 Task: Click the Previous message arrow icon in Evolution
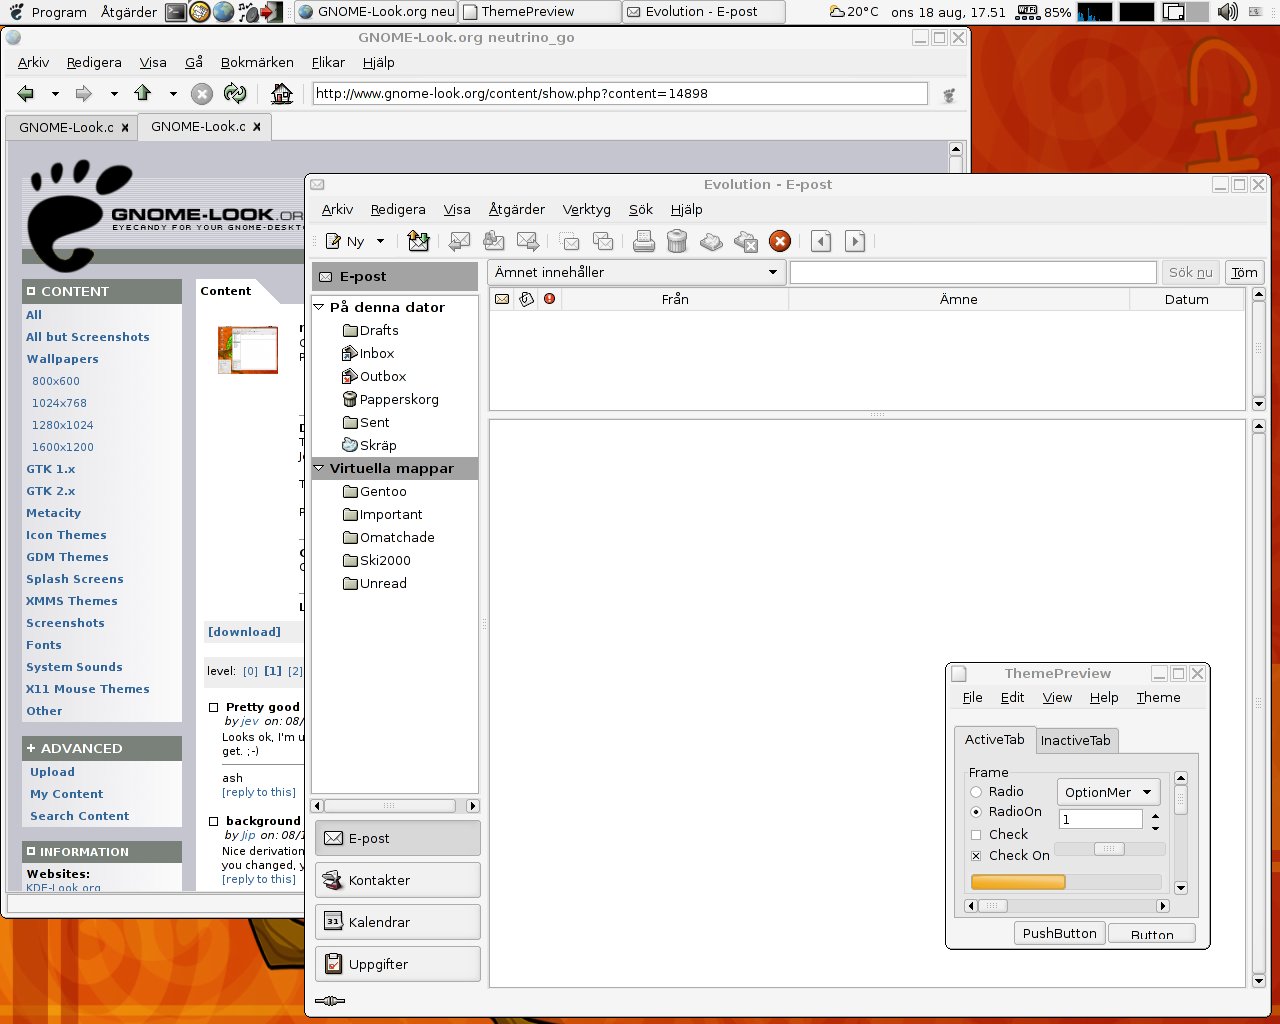coord(821,241)
